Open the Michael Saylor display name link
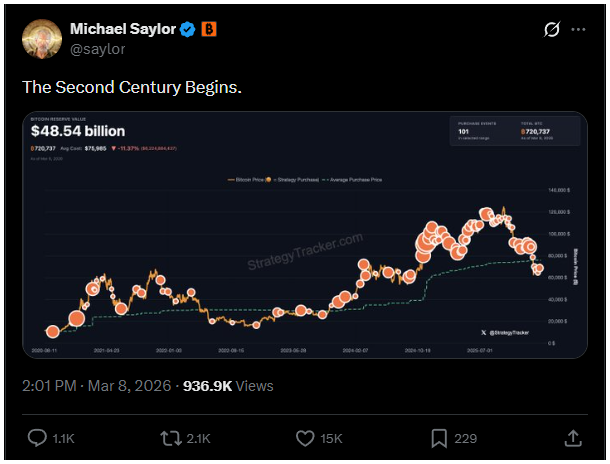This screenshot has height=464, width=610. coord(122,29)
